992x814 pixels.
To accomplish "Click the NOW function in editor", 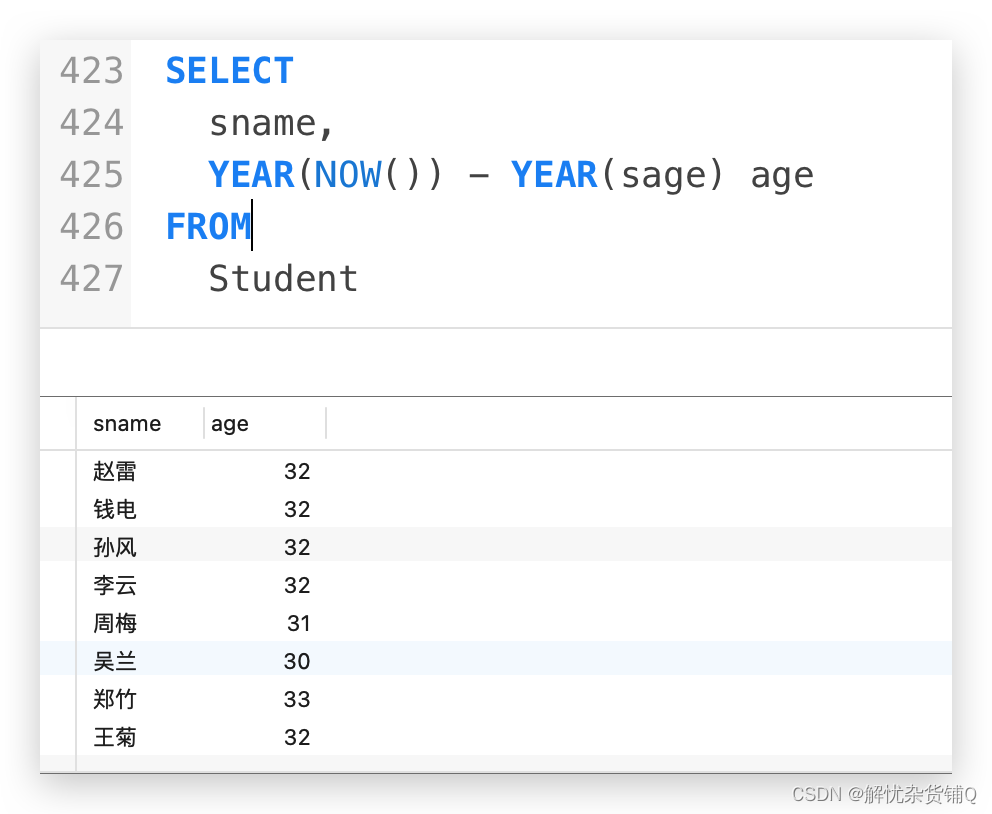I will click(x=349, y=175).
